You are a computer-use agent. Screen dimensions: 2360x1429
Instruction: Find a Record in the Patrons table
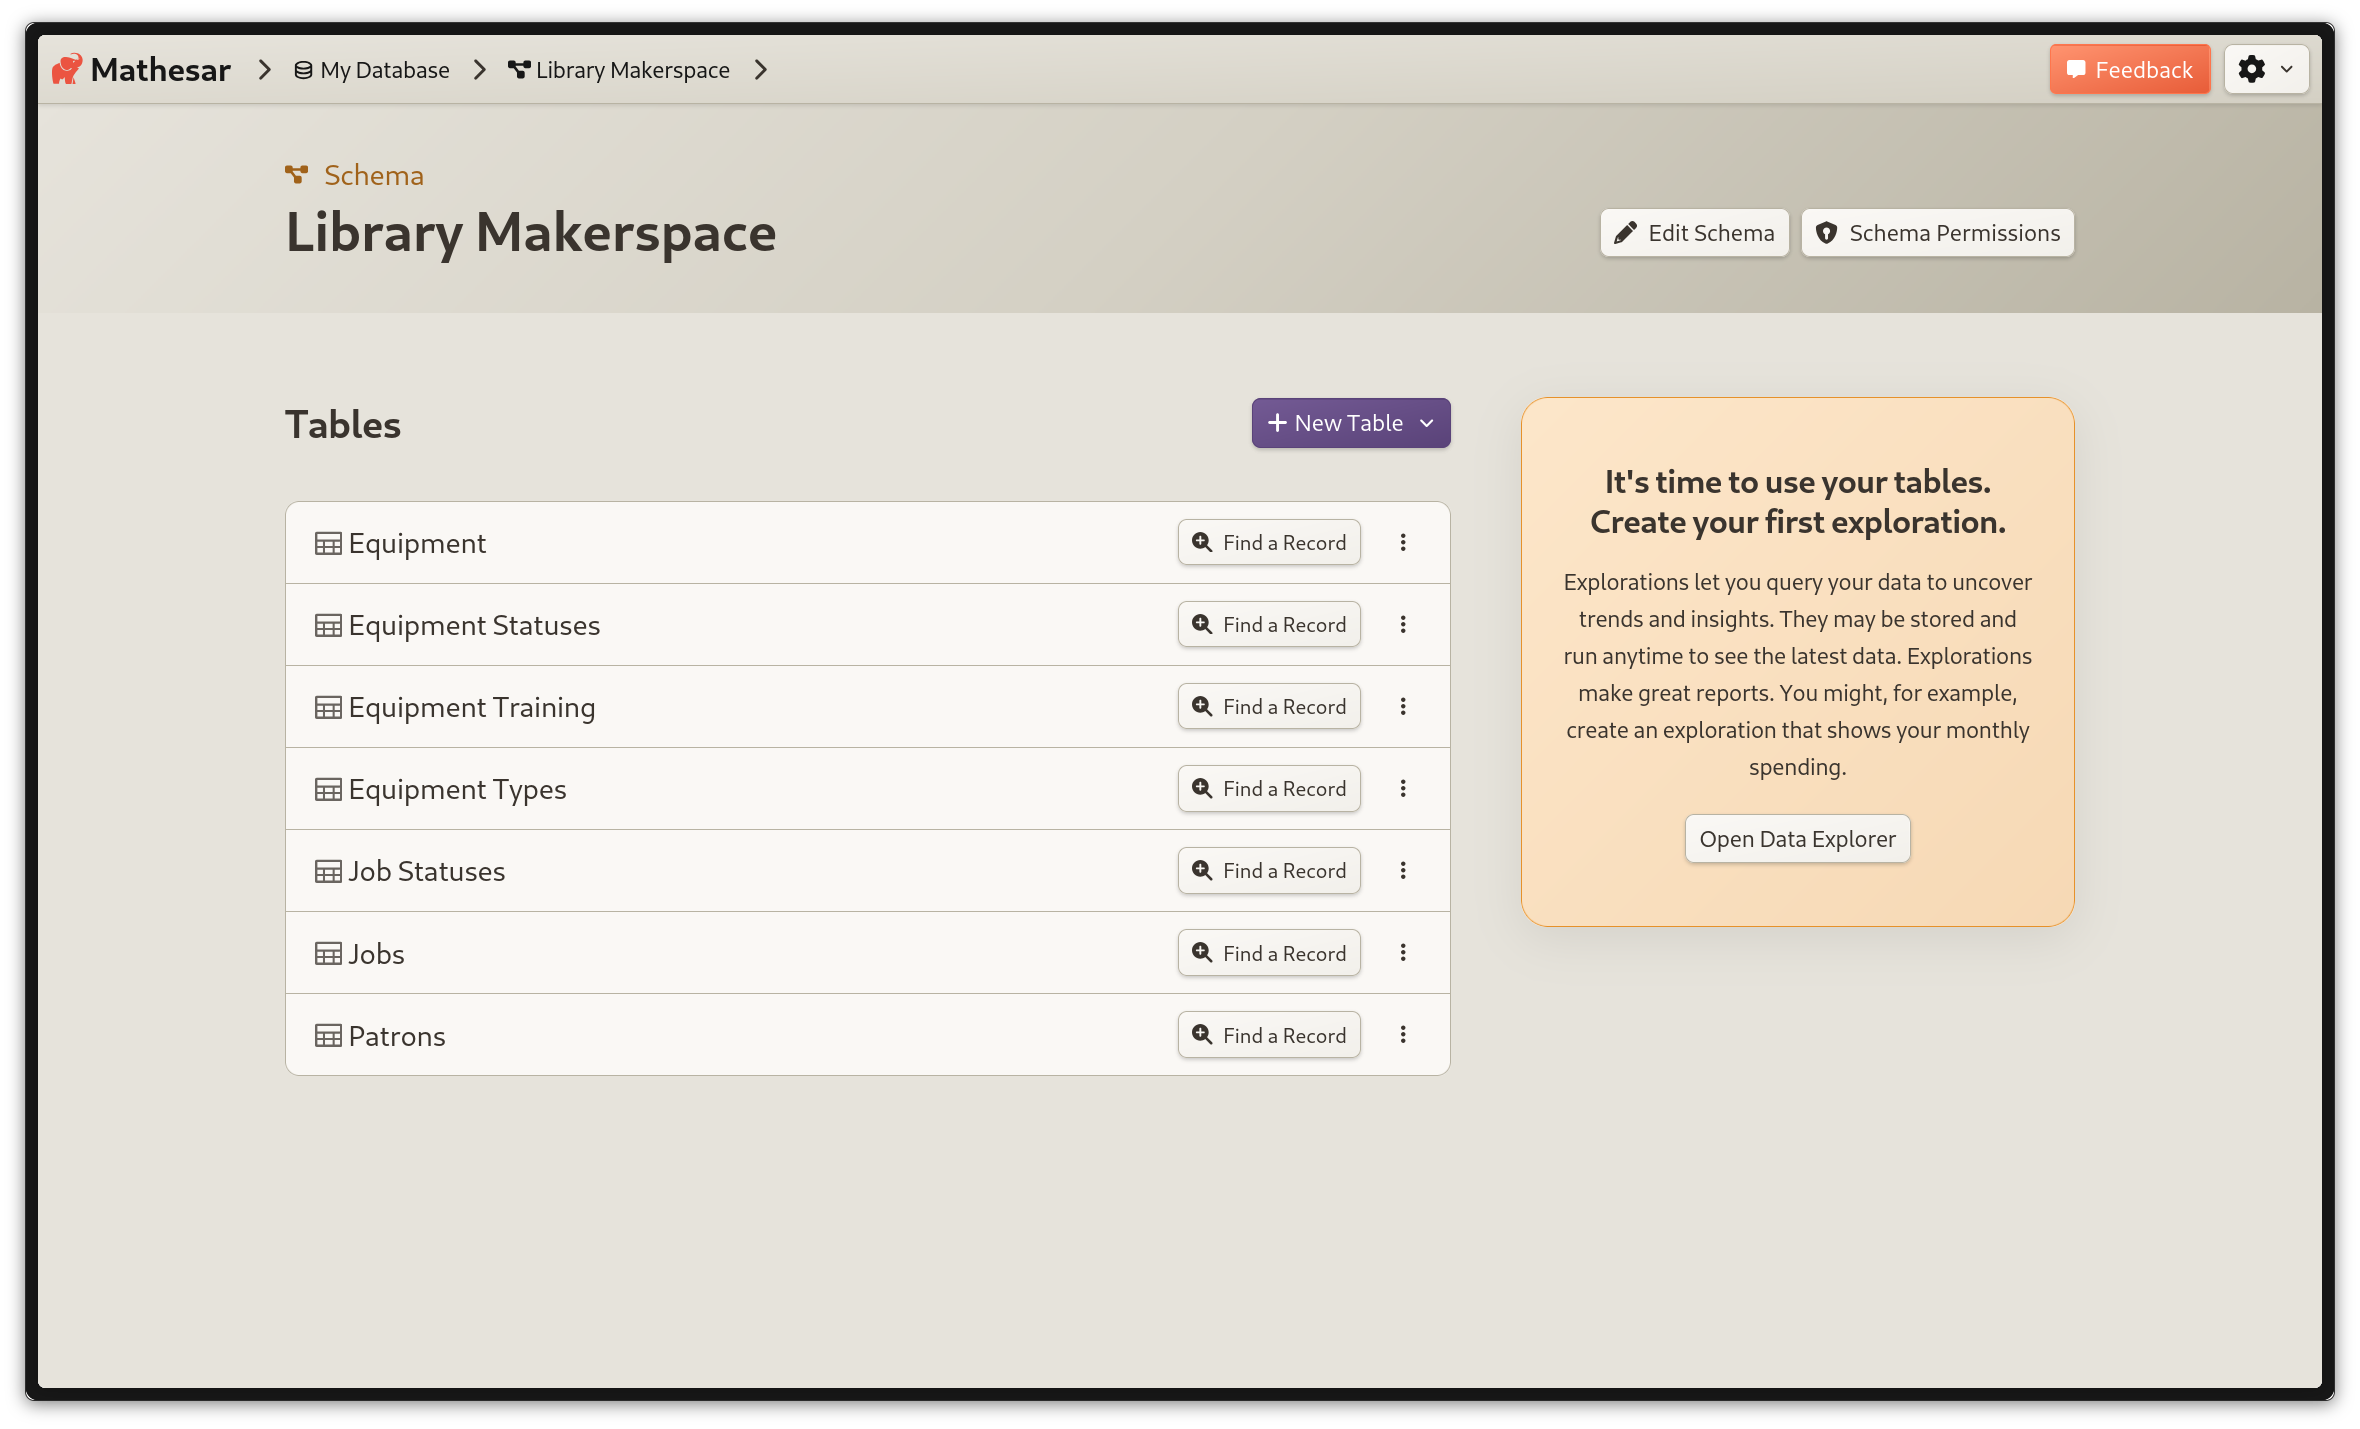(x=1269, y=1035)
